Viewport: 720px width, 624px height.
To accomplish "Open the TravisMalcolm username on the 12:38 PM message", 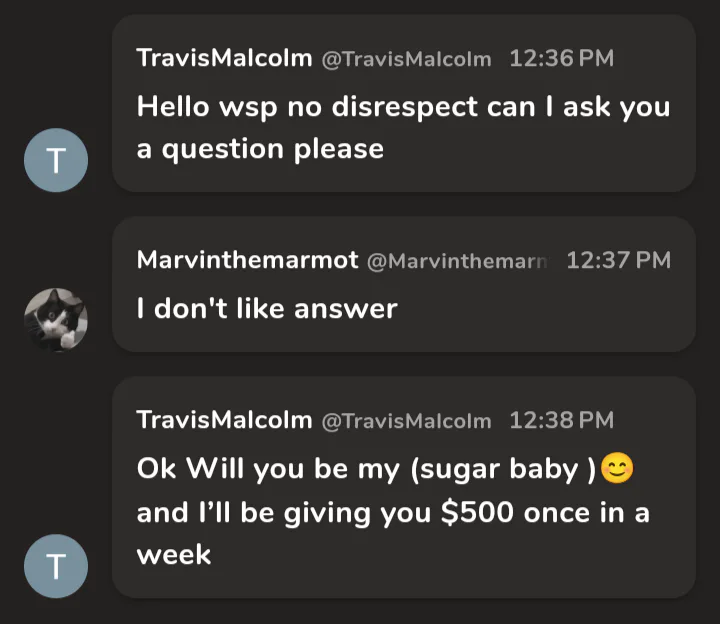I will click(224, 420).
